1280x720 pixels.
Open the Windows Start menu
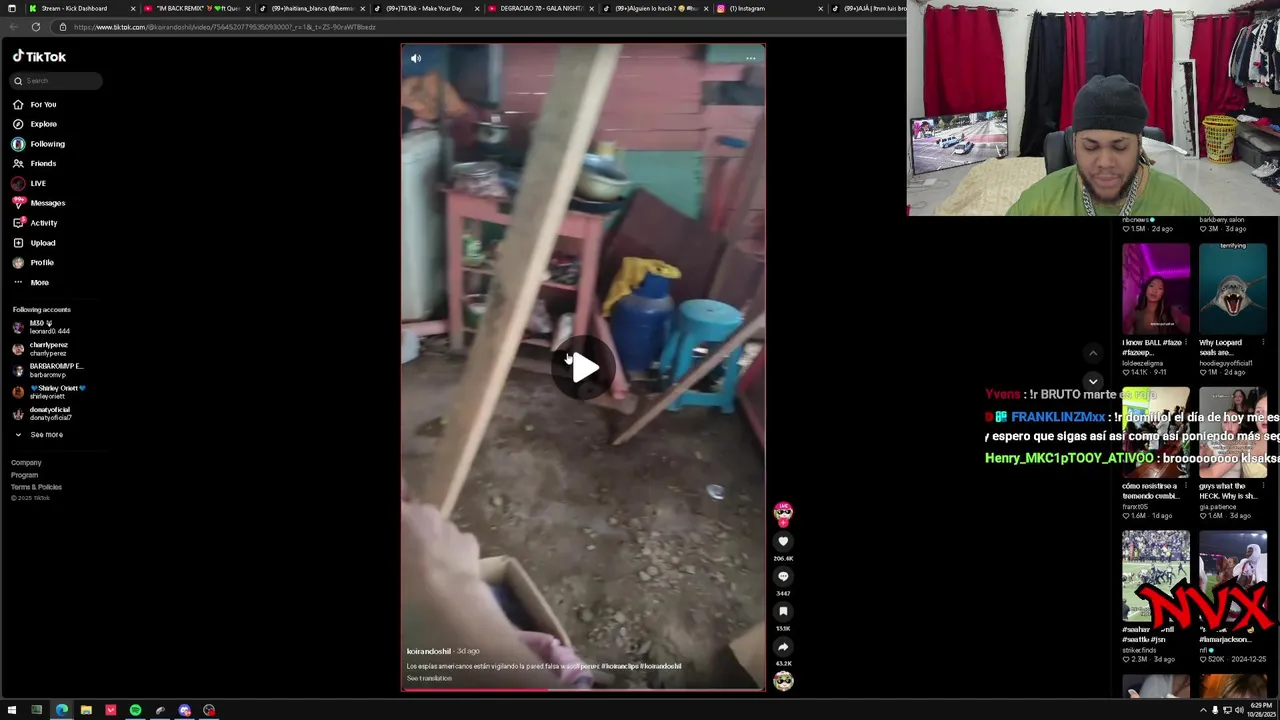coord(12,710)
